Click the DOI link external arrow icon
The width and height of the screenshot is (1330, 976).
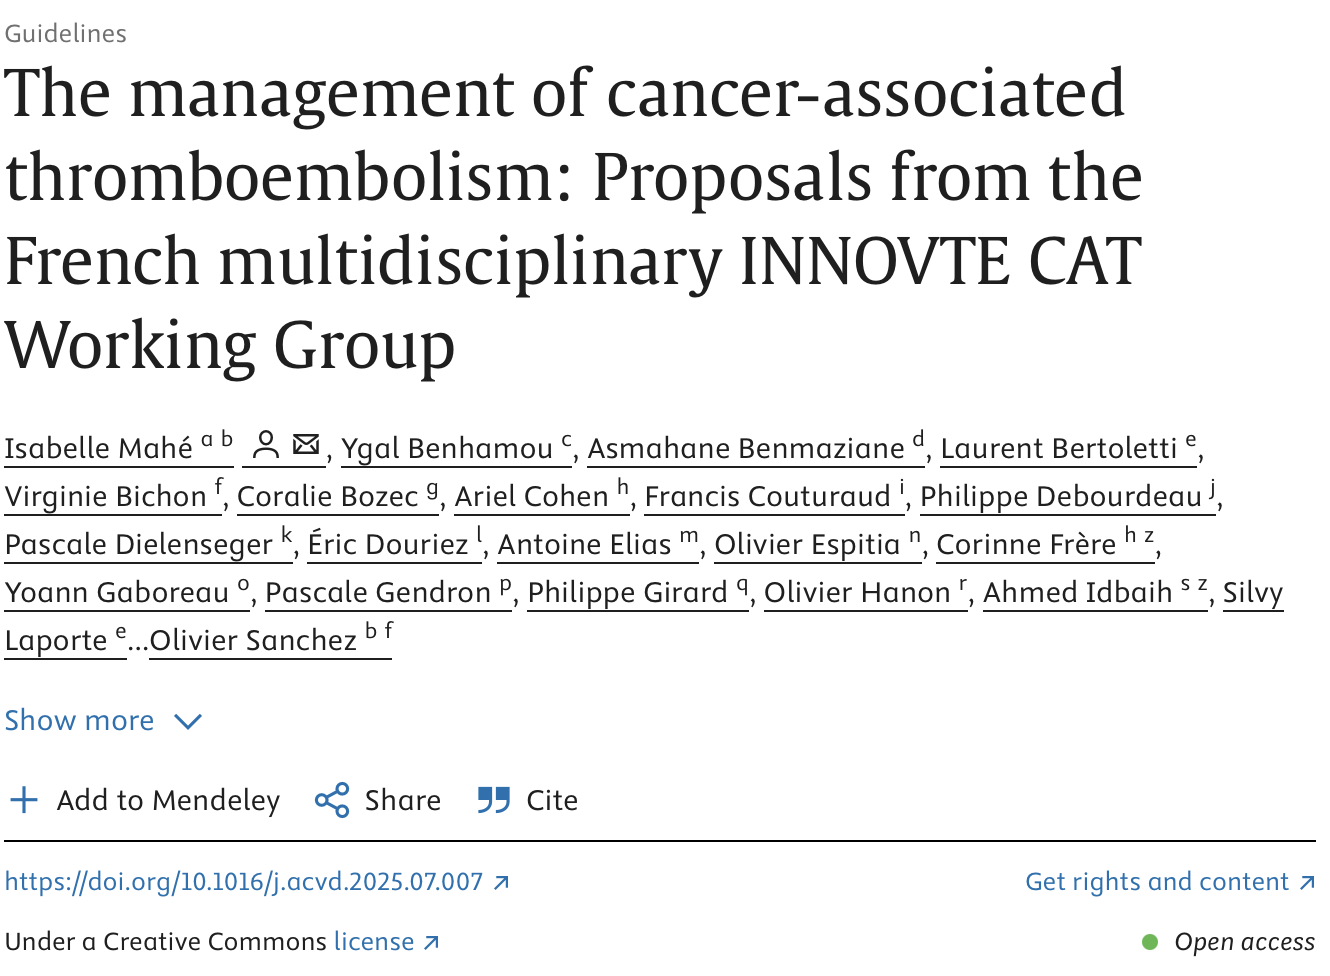[502, 882]
